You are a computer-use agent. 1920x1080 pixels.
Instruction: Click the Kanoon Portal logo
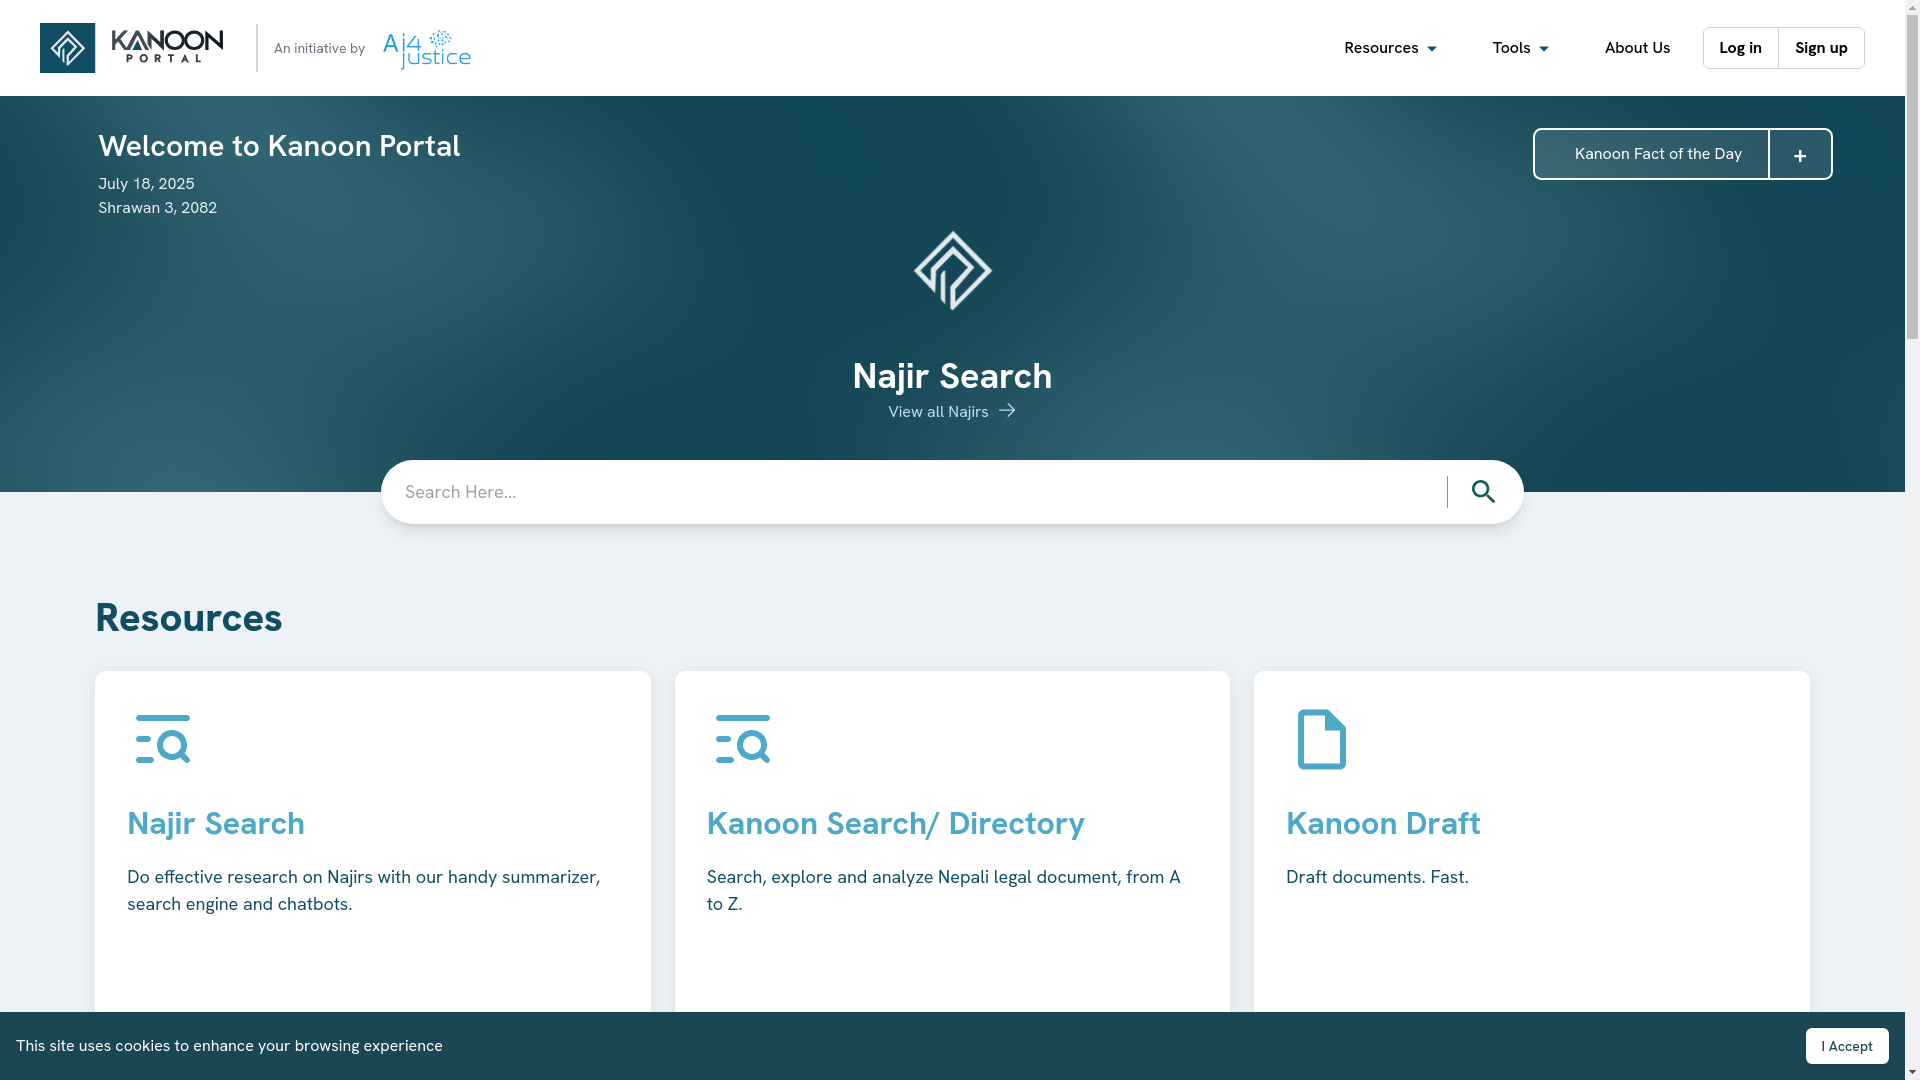pyautogui.click(x=131, y=48)
